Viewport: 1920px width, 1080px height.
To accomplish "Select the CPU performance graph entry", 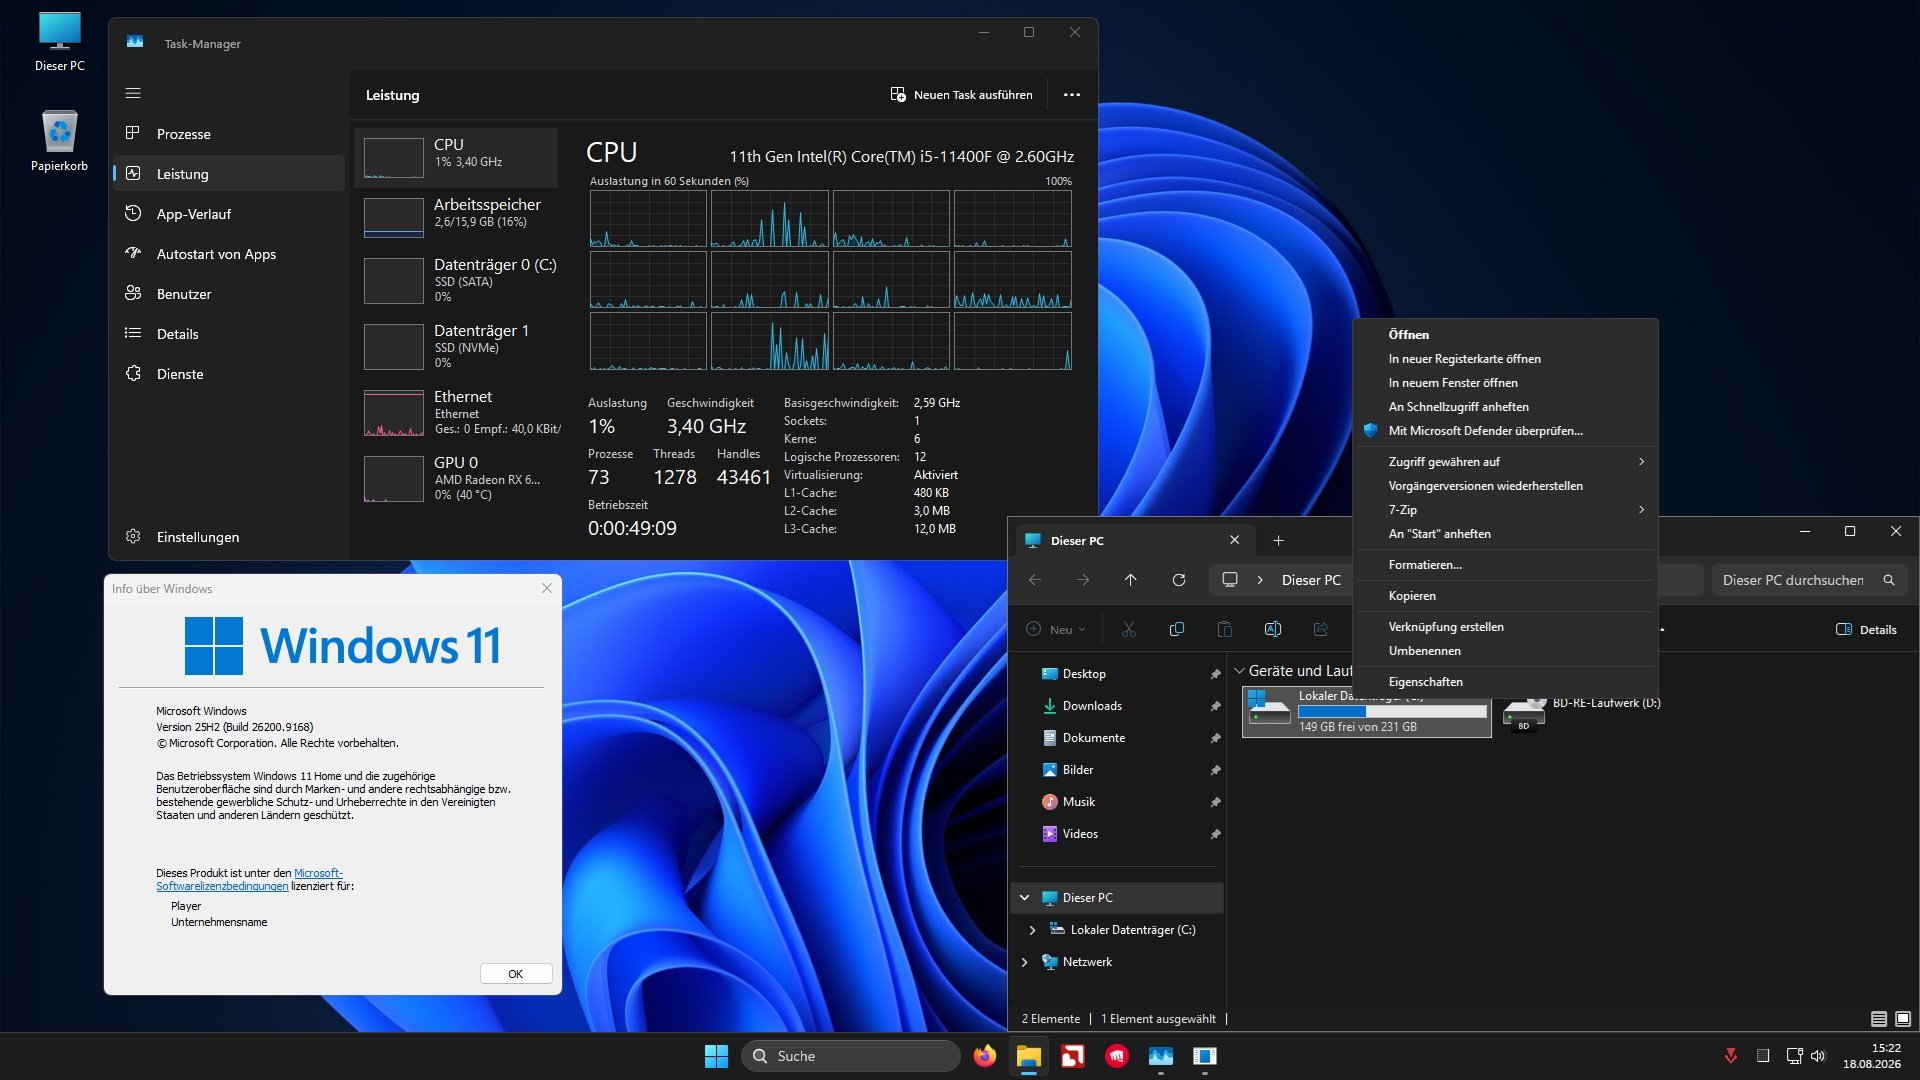I will 457,157.
